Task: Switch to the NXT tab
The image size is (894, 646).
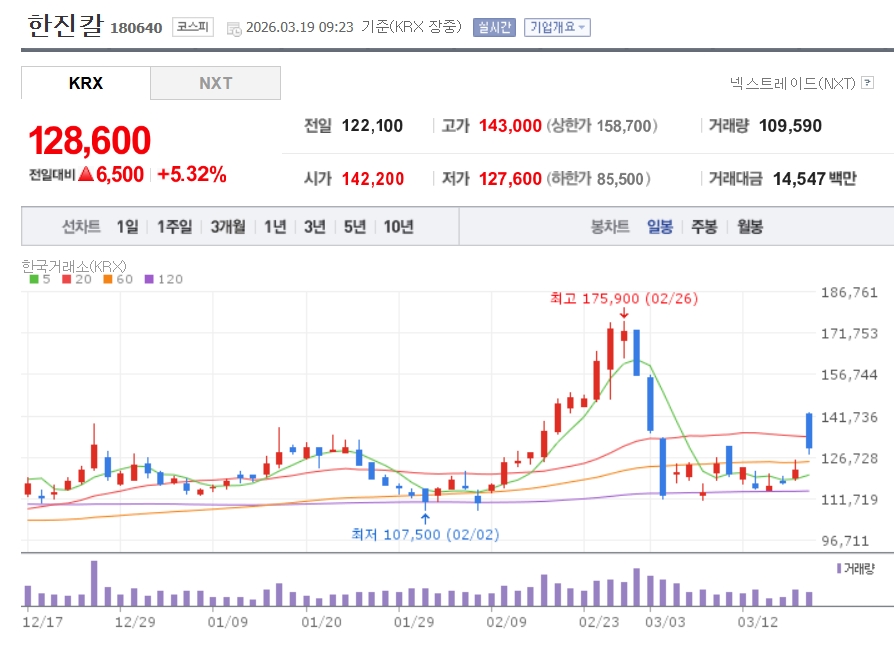Action: click(215, 83)
